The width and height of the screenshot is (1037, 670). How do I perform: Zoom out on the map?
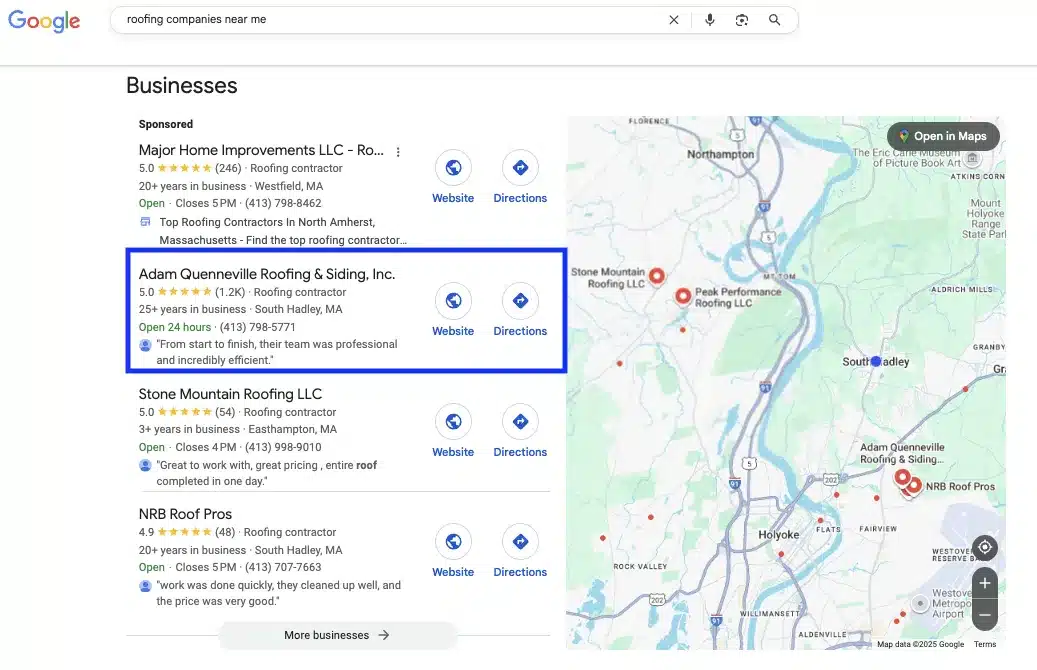tap(985, 614)
